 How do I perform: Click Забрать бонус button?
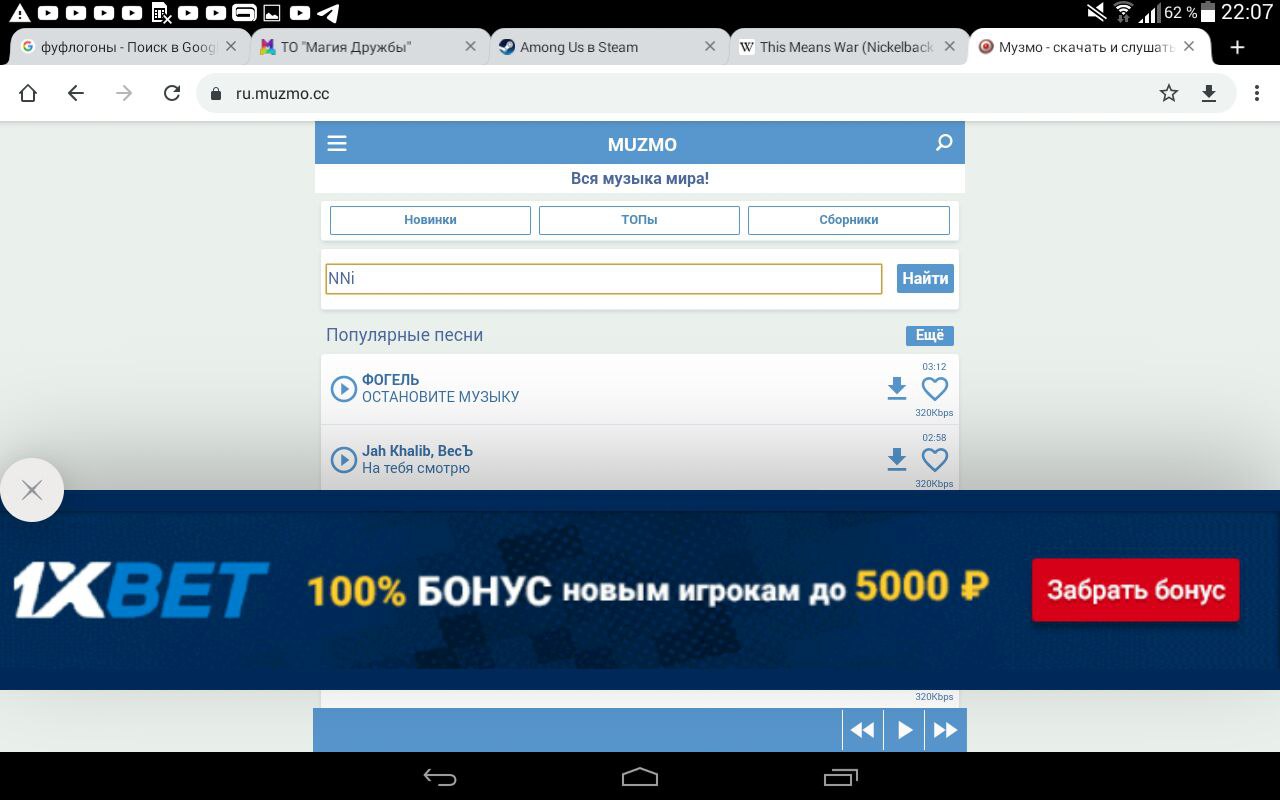[1135, 590]
